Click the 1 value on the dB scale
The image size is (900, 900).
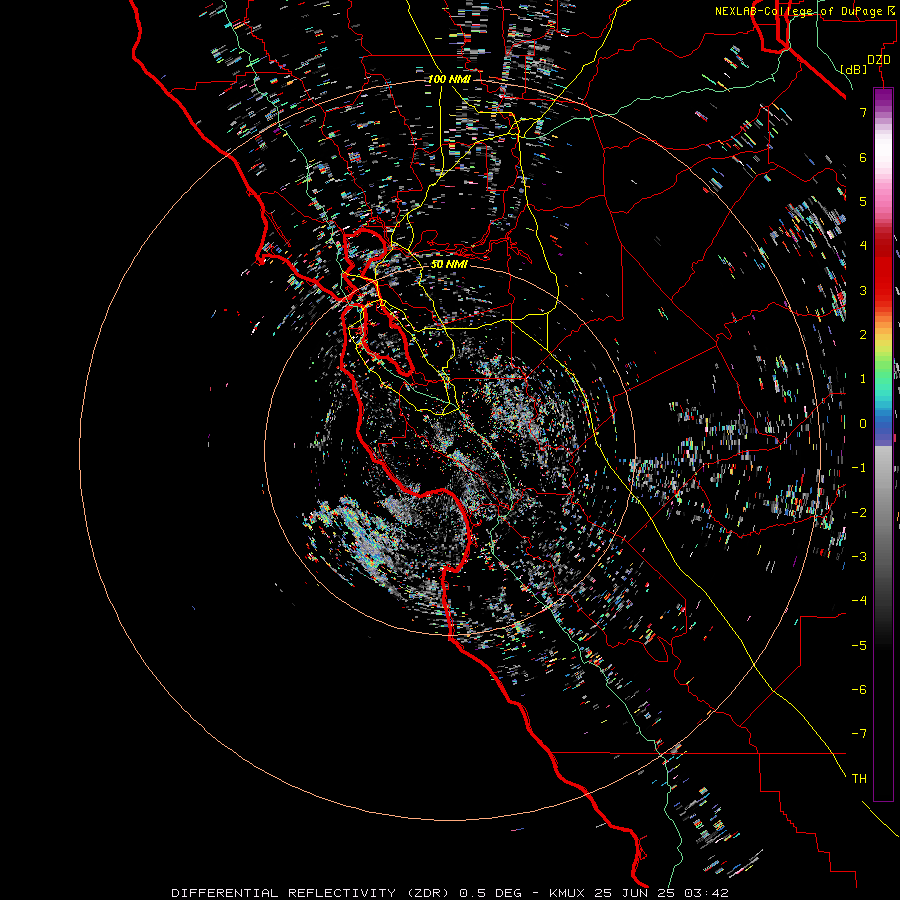coord(863,379)
